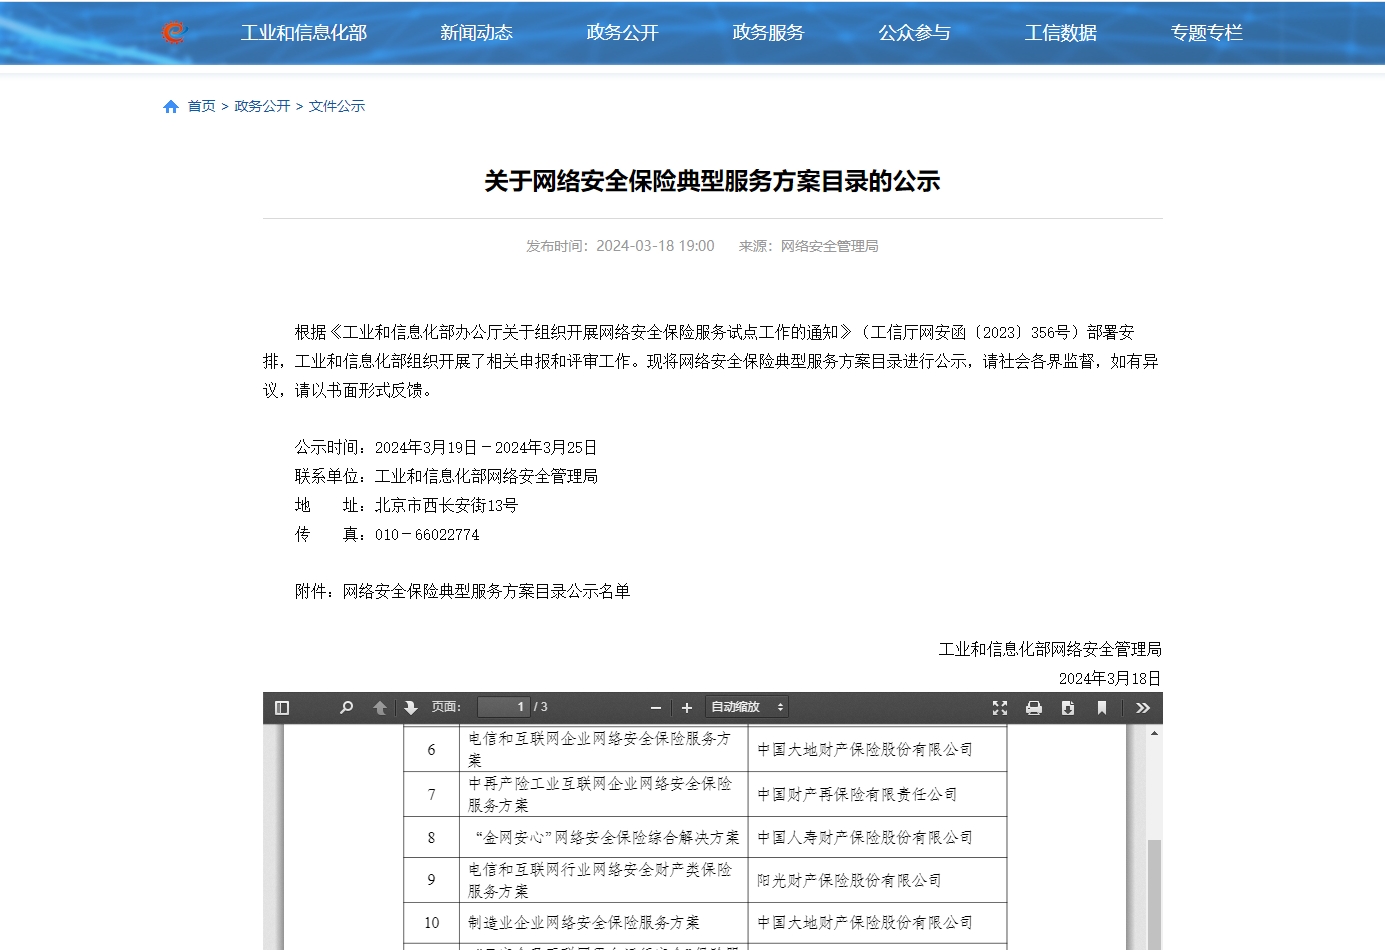Click the publish time 2024-03-18 19:00
Image resolution: width=1385 pixels, height=950 pixels.
pos(655,246)
